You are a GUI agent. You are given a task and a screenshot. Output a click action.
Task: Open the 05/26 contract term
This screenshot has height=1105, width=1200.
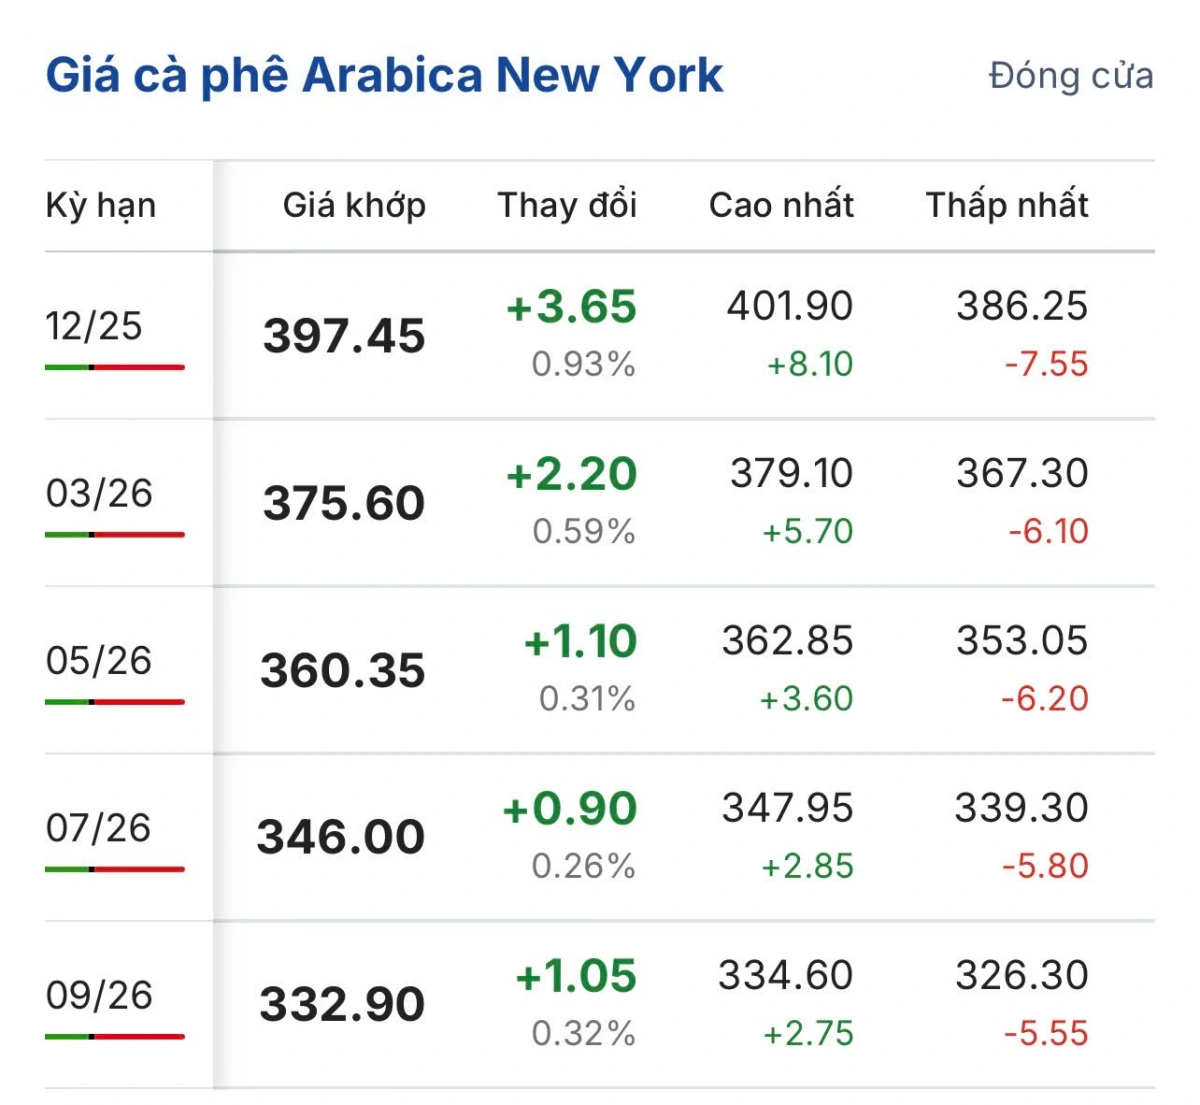99,660
